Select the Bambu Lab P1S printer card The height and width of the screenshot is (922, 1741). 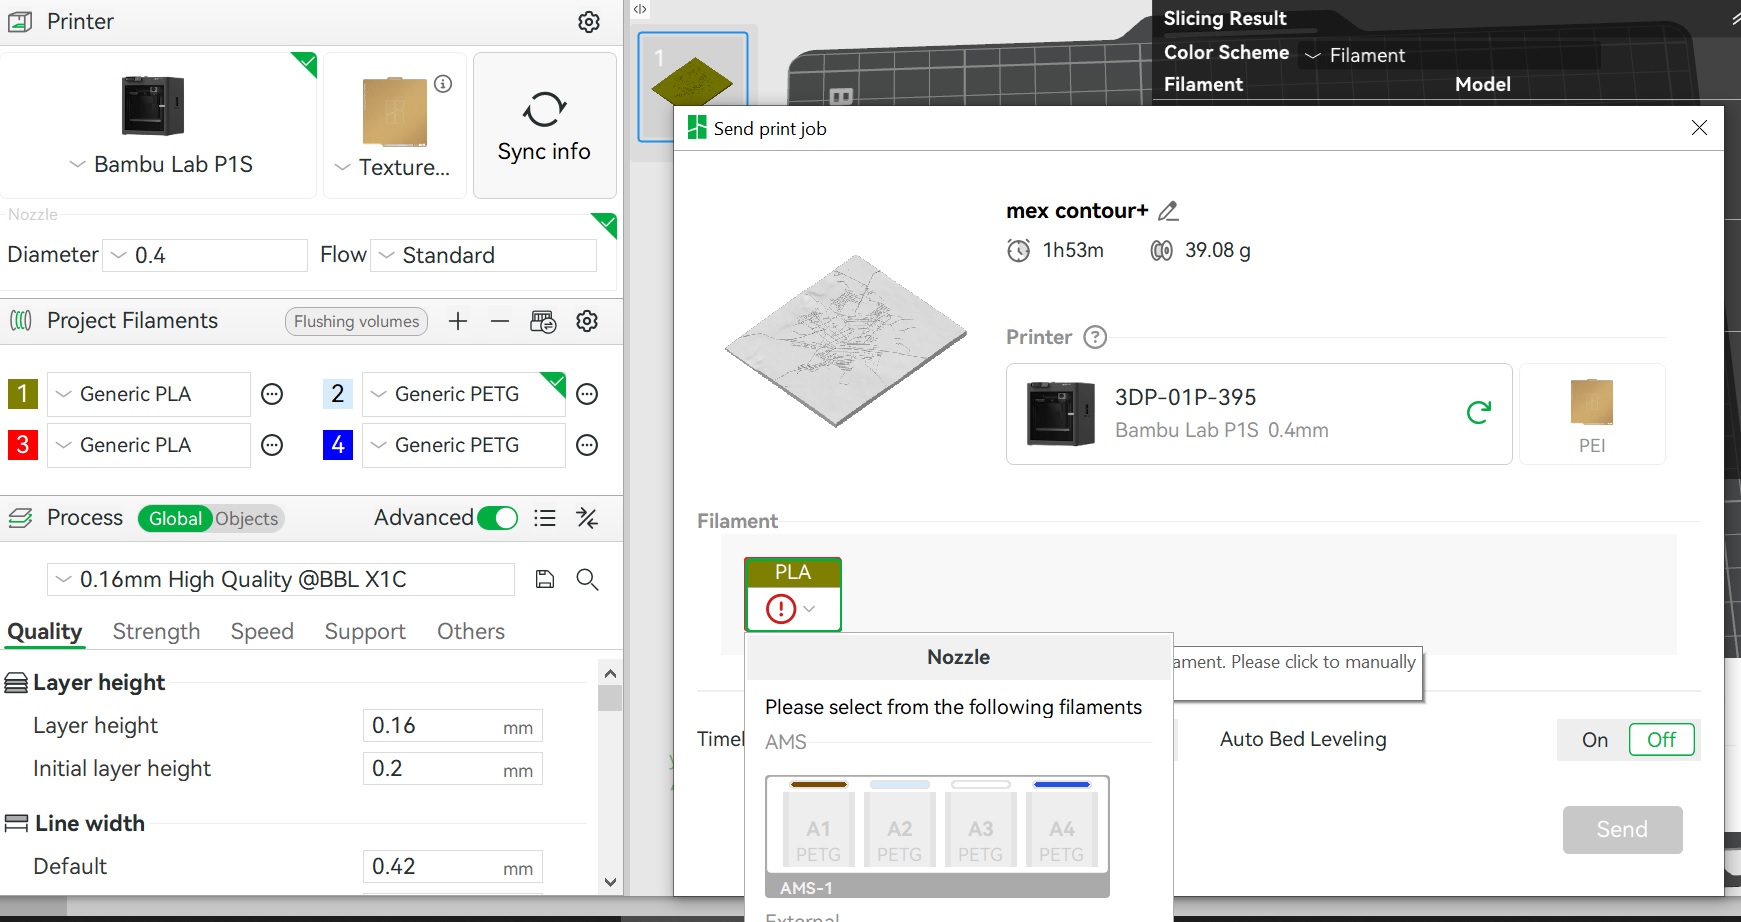click(x=159, y=126)
